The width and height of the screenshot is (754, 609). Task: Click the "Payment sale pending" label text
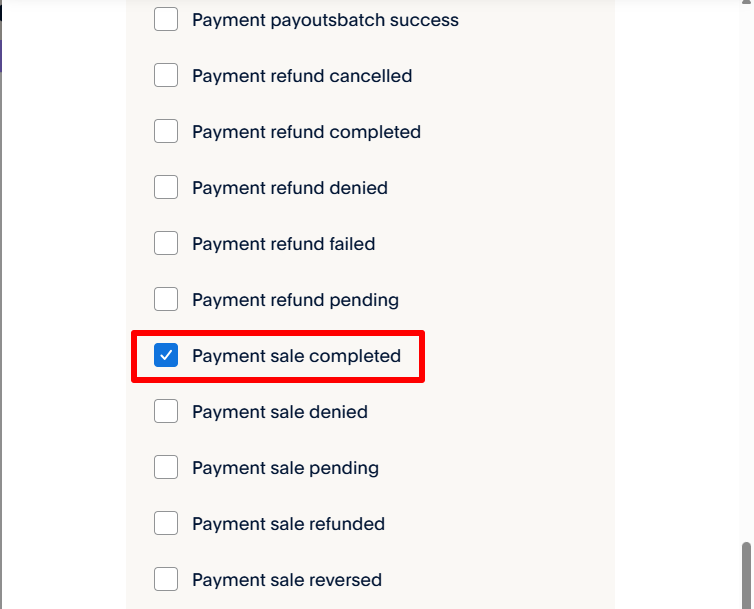pyautogui.click(x=285, y=468)
